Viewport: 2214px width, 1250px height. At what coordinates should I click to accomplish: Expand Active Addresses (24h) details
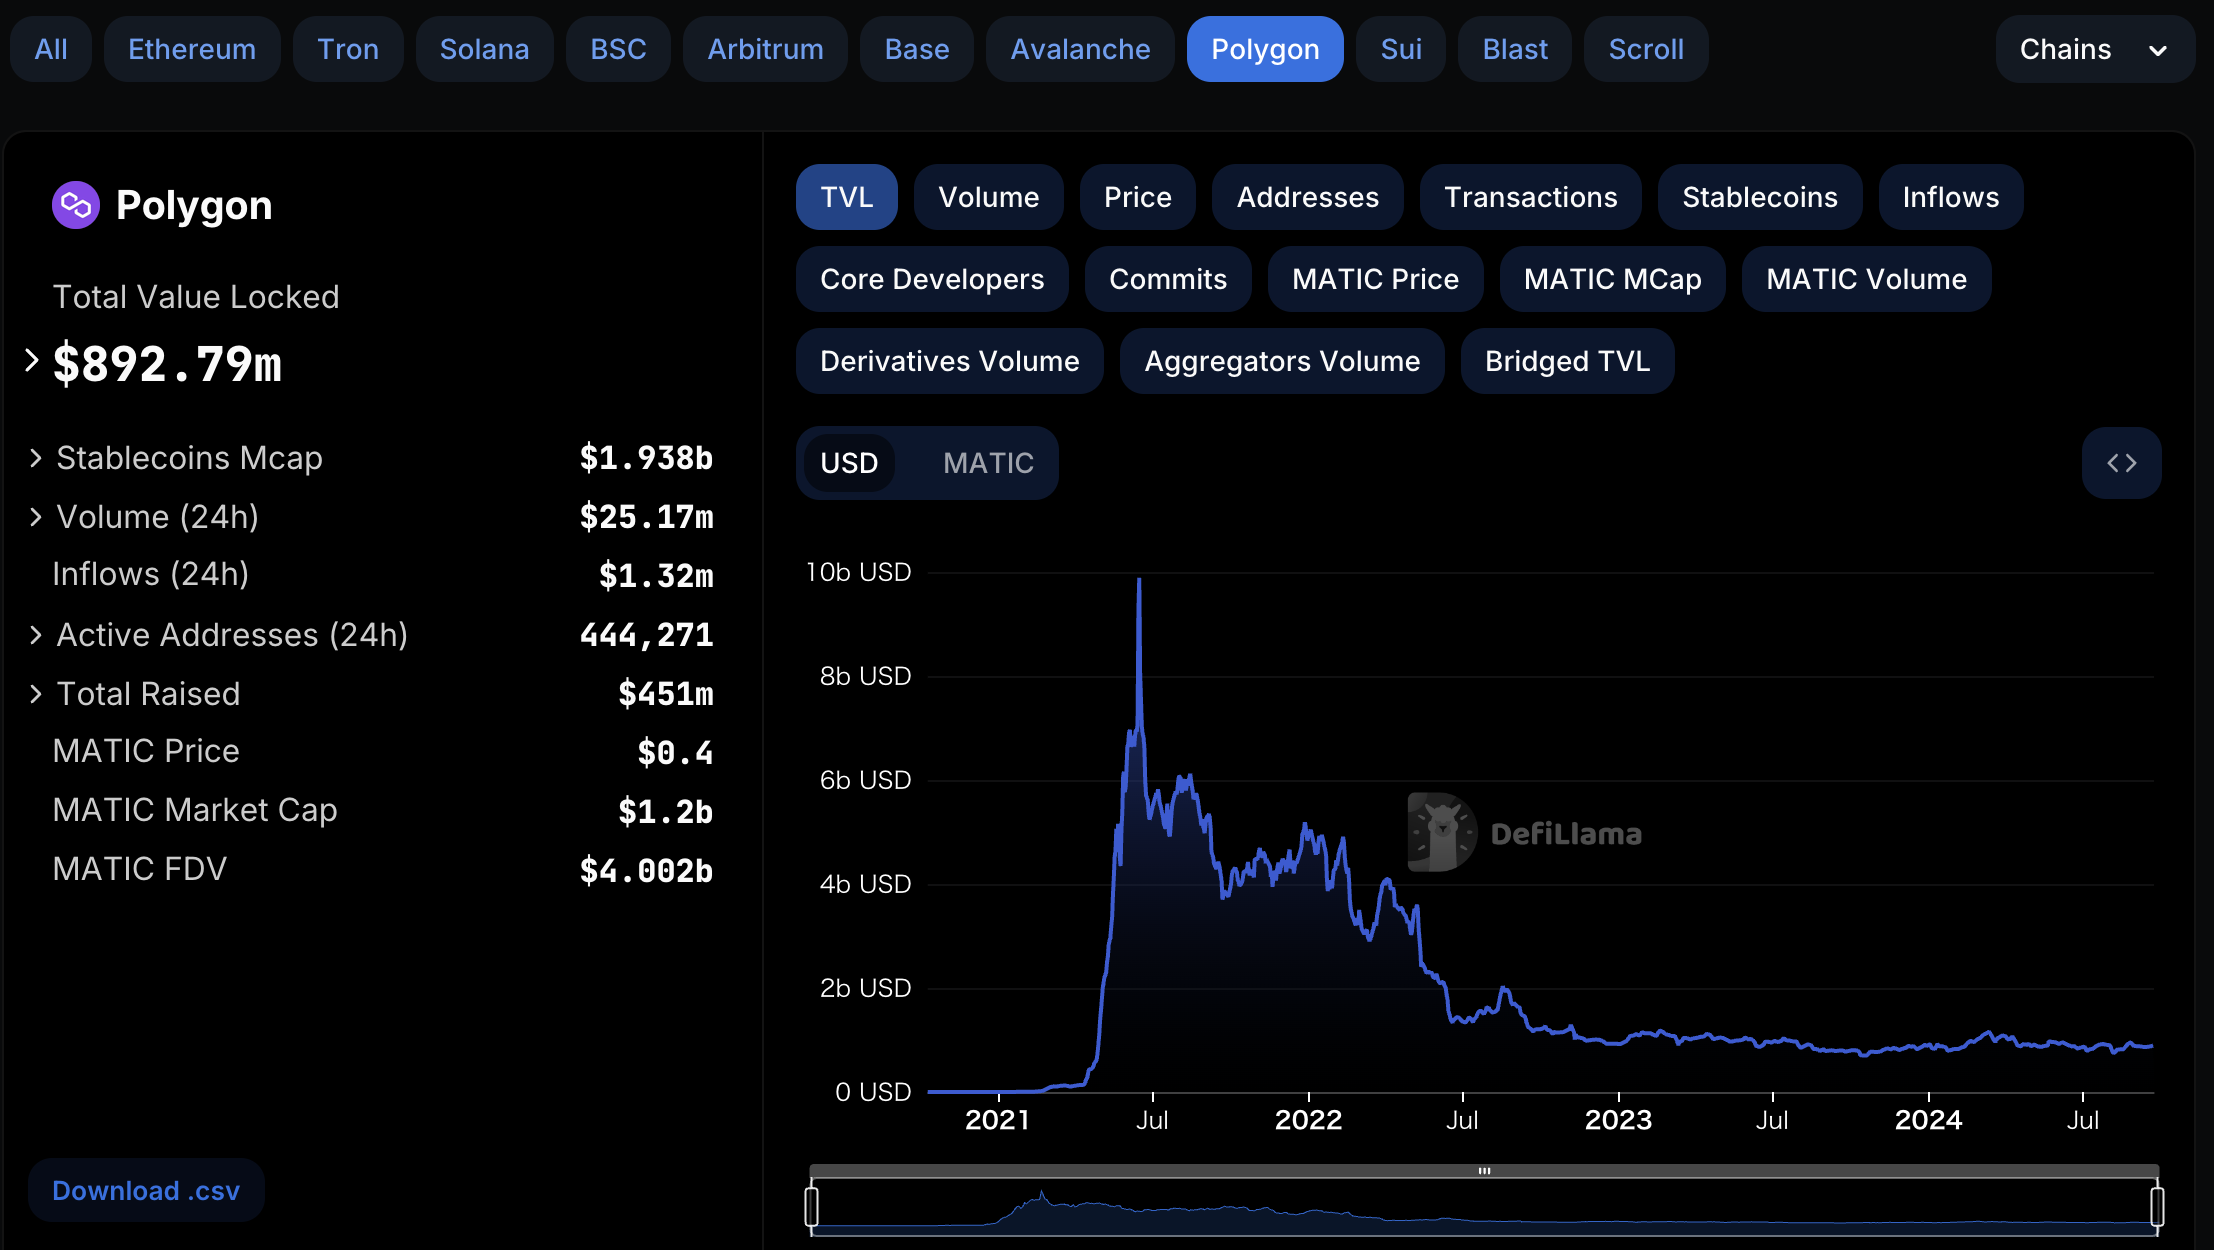click(x=36, y=635)
